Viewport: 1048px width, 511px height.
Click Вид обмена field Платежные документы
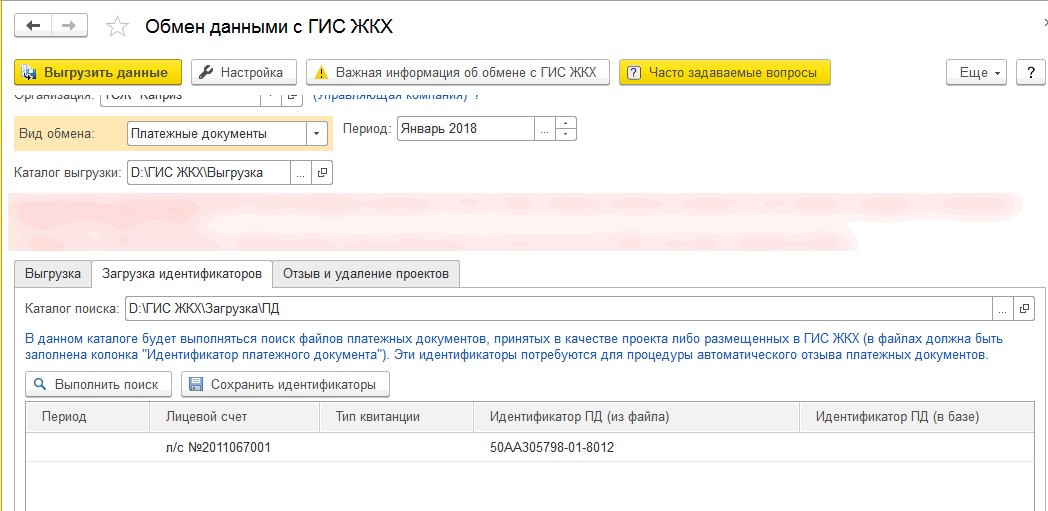217,133
